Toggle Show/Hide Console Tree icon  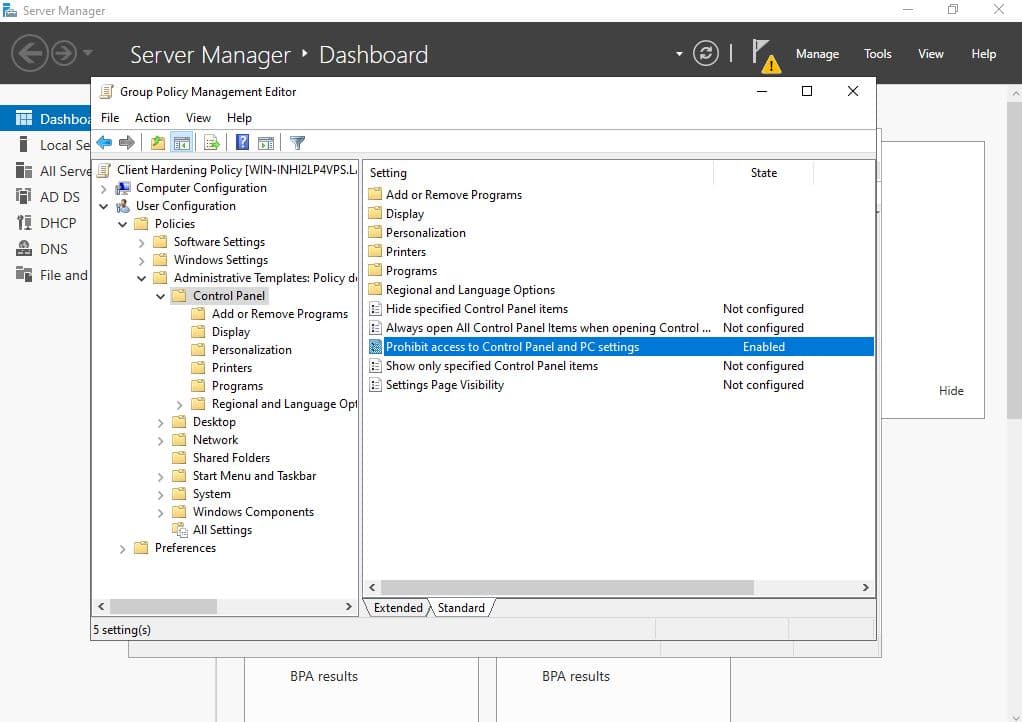pyautogui.click(x=181, y=143)
